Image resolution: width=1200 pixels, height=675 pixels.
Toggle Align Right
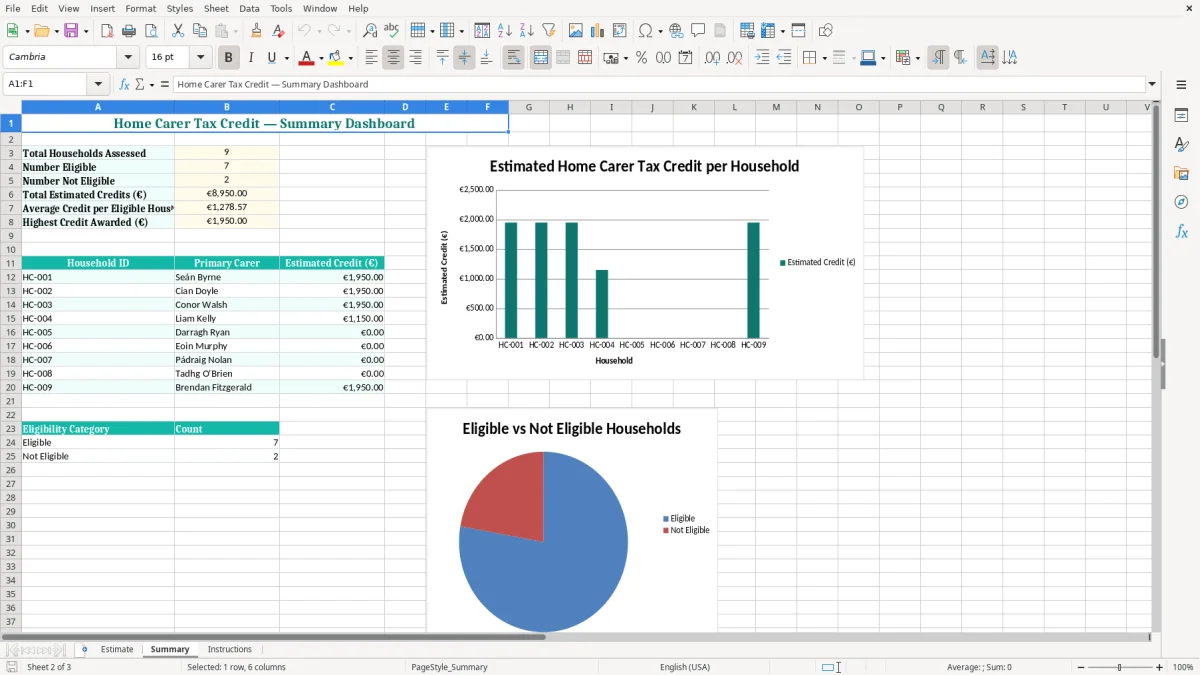click(415, 58)
